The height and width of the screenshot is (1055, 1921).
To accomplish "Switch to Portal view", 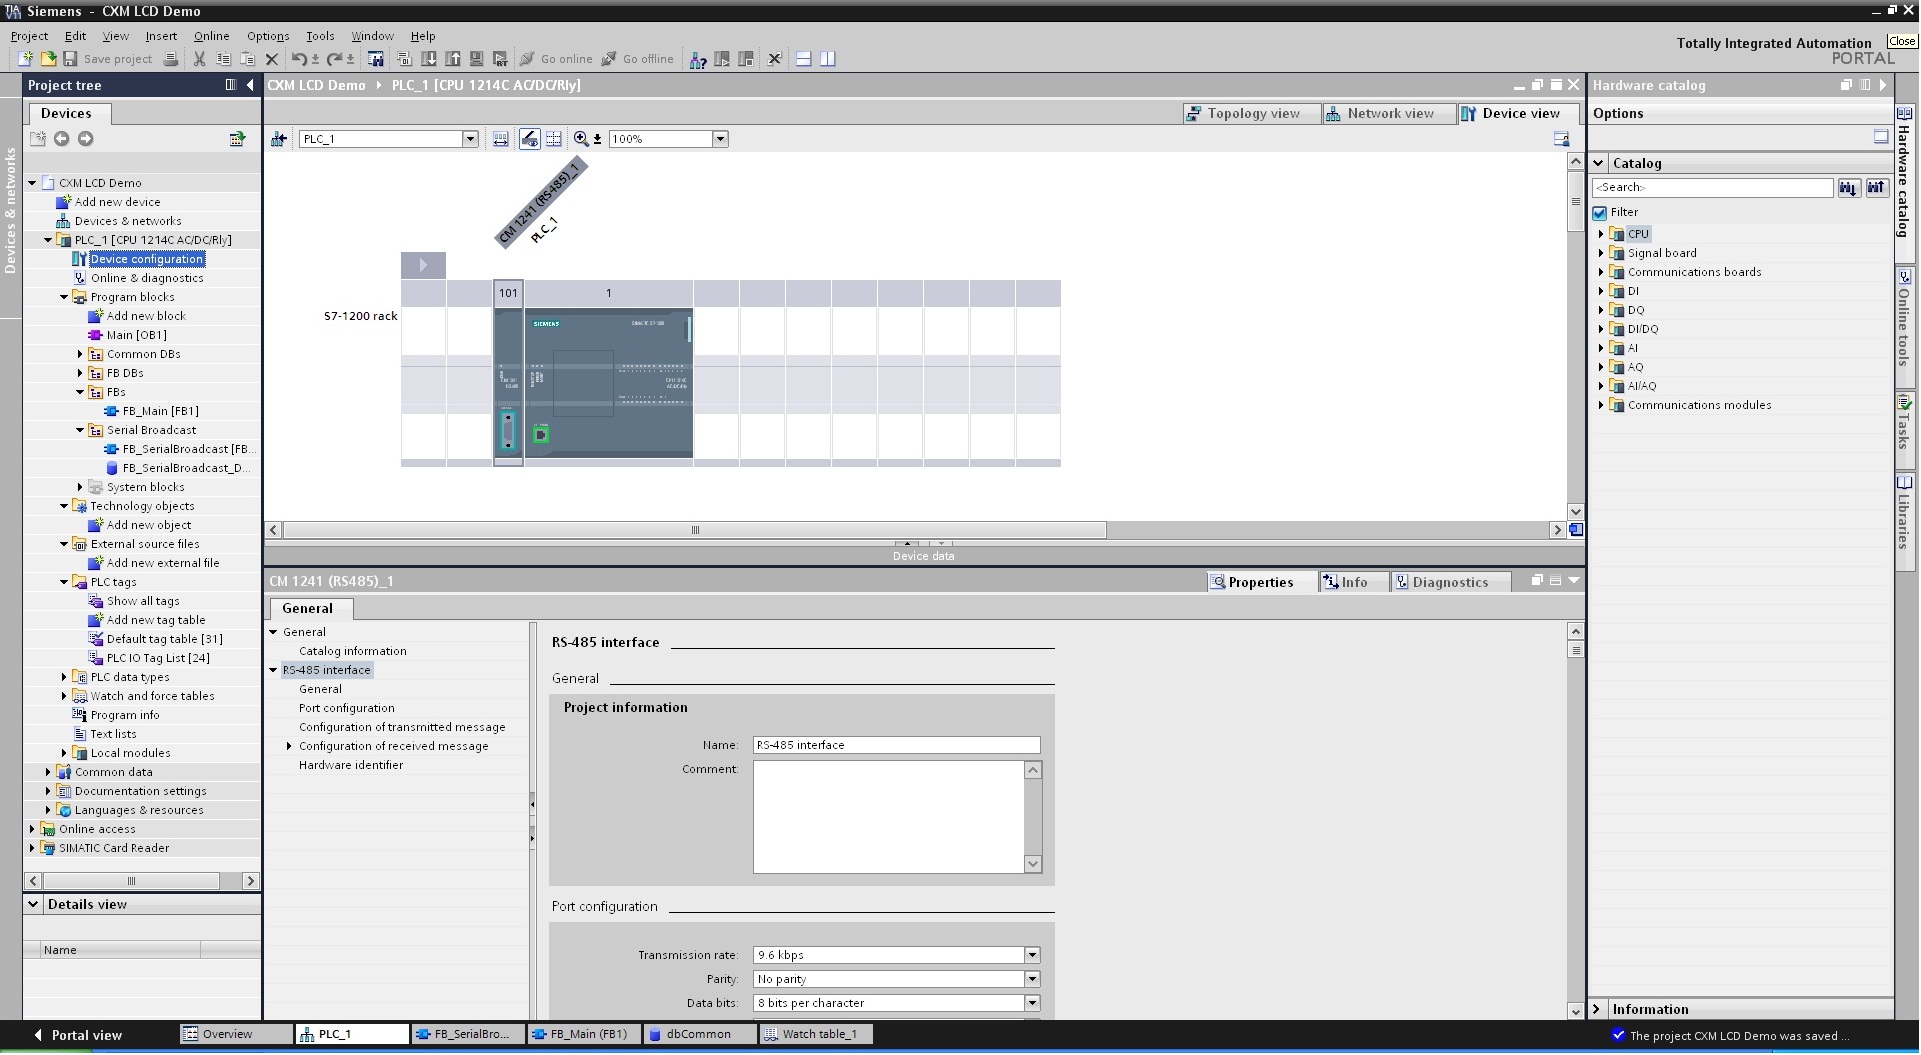I will [77, 1035].
